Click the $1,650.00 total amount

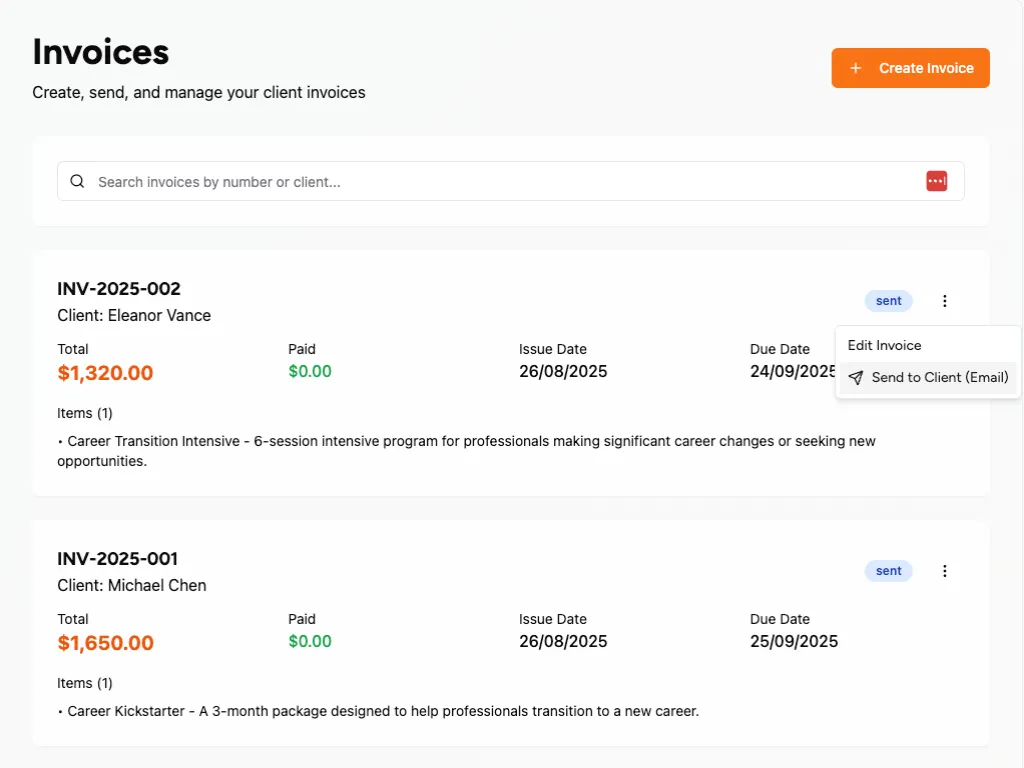pyautogui.click(x=105, y=643)
